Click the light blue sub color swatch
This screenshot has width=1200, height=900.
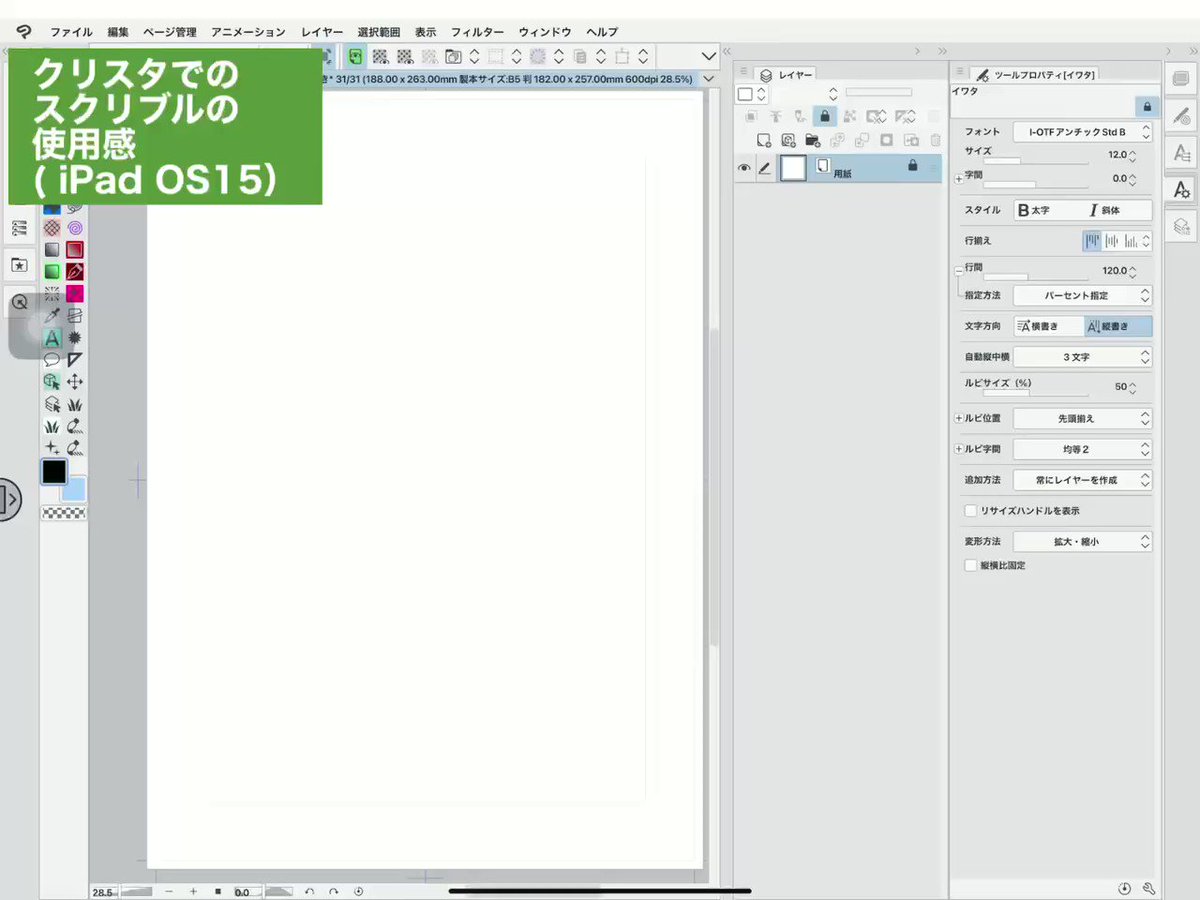(75, 489)
